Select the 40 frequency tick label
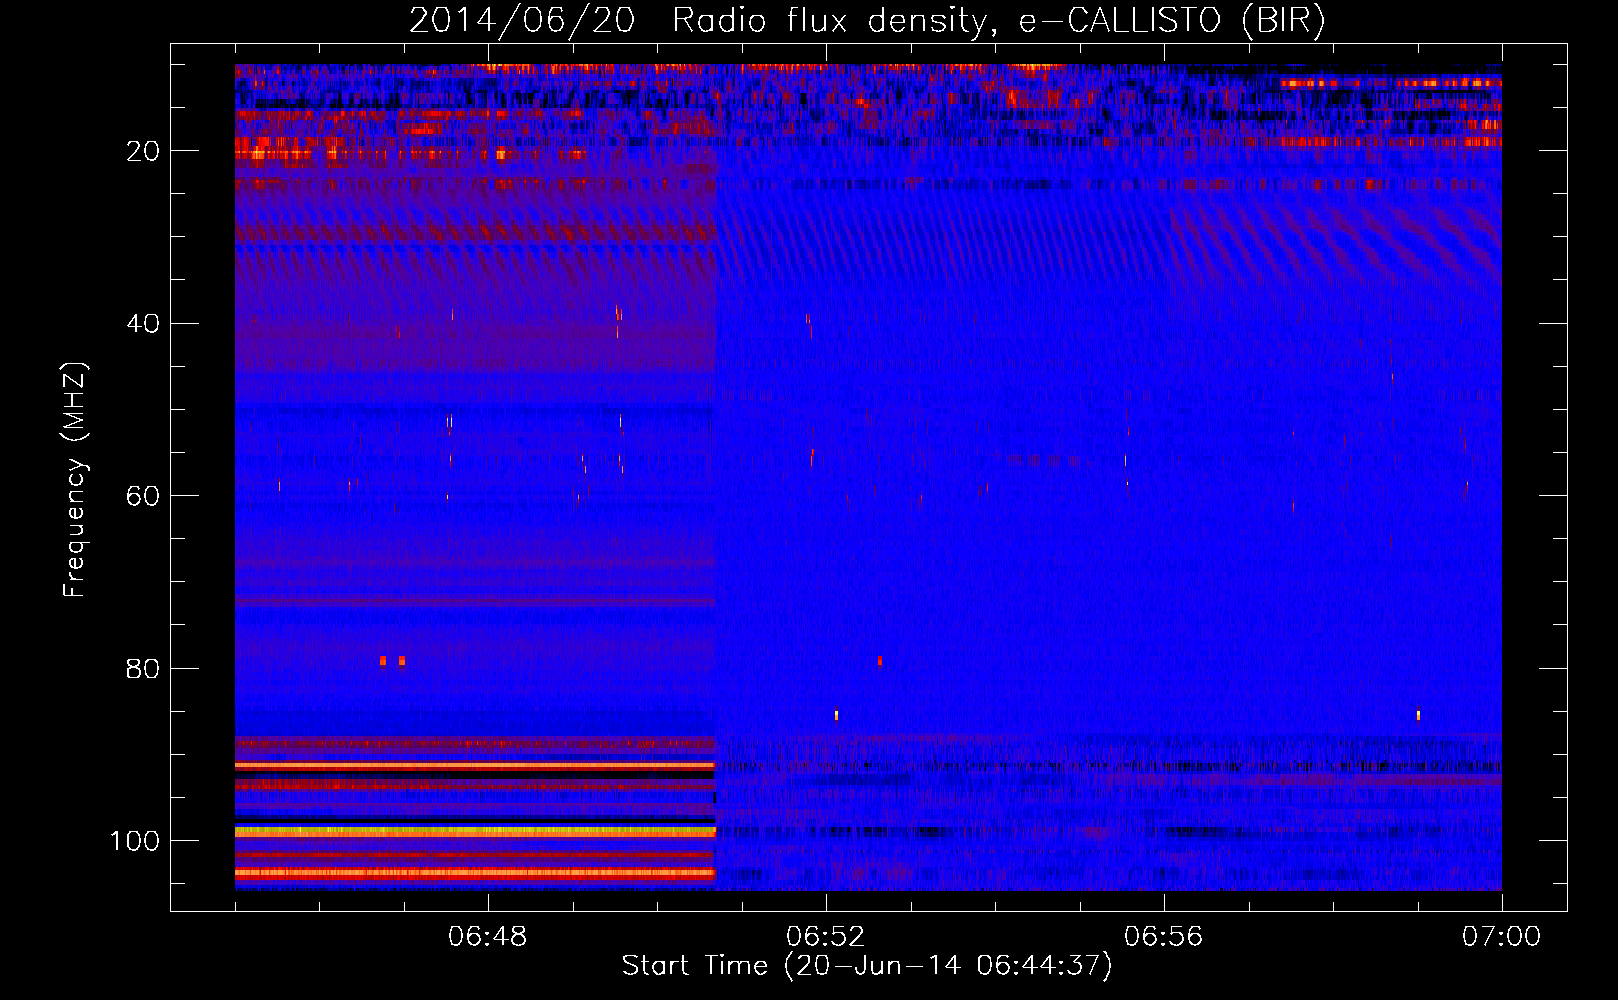Screen dimensions: 1618x1000 click(143, 323)
